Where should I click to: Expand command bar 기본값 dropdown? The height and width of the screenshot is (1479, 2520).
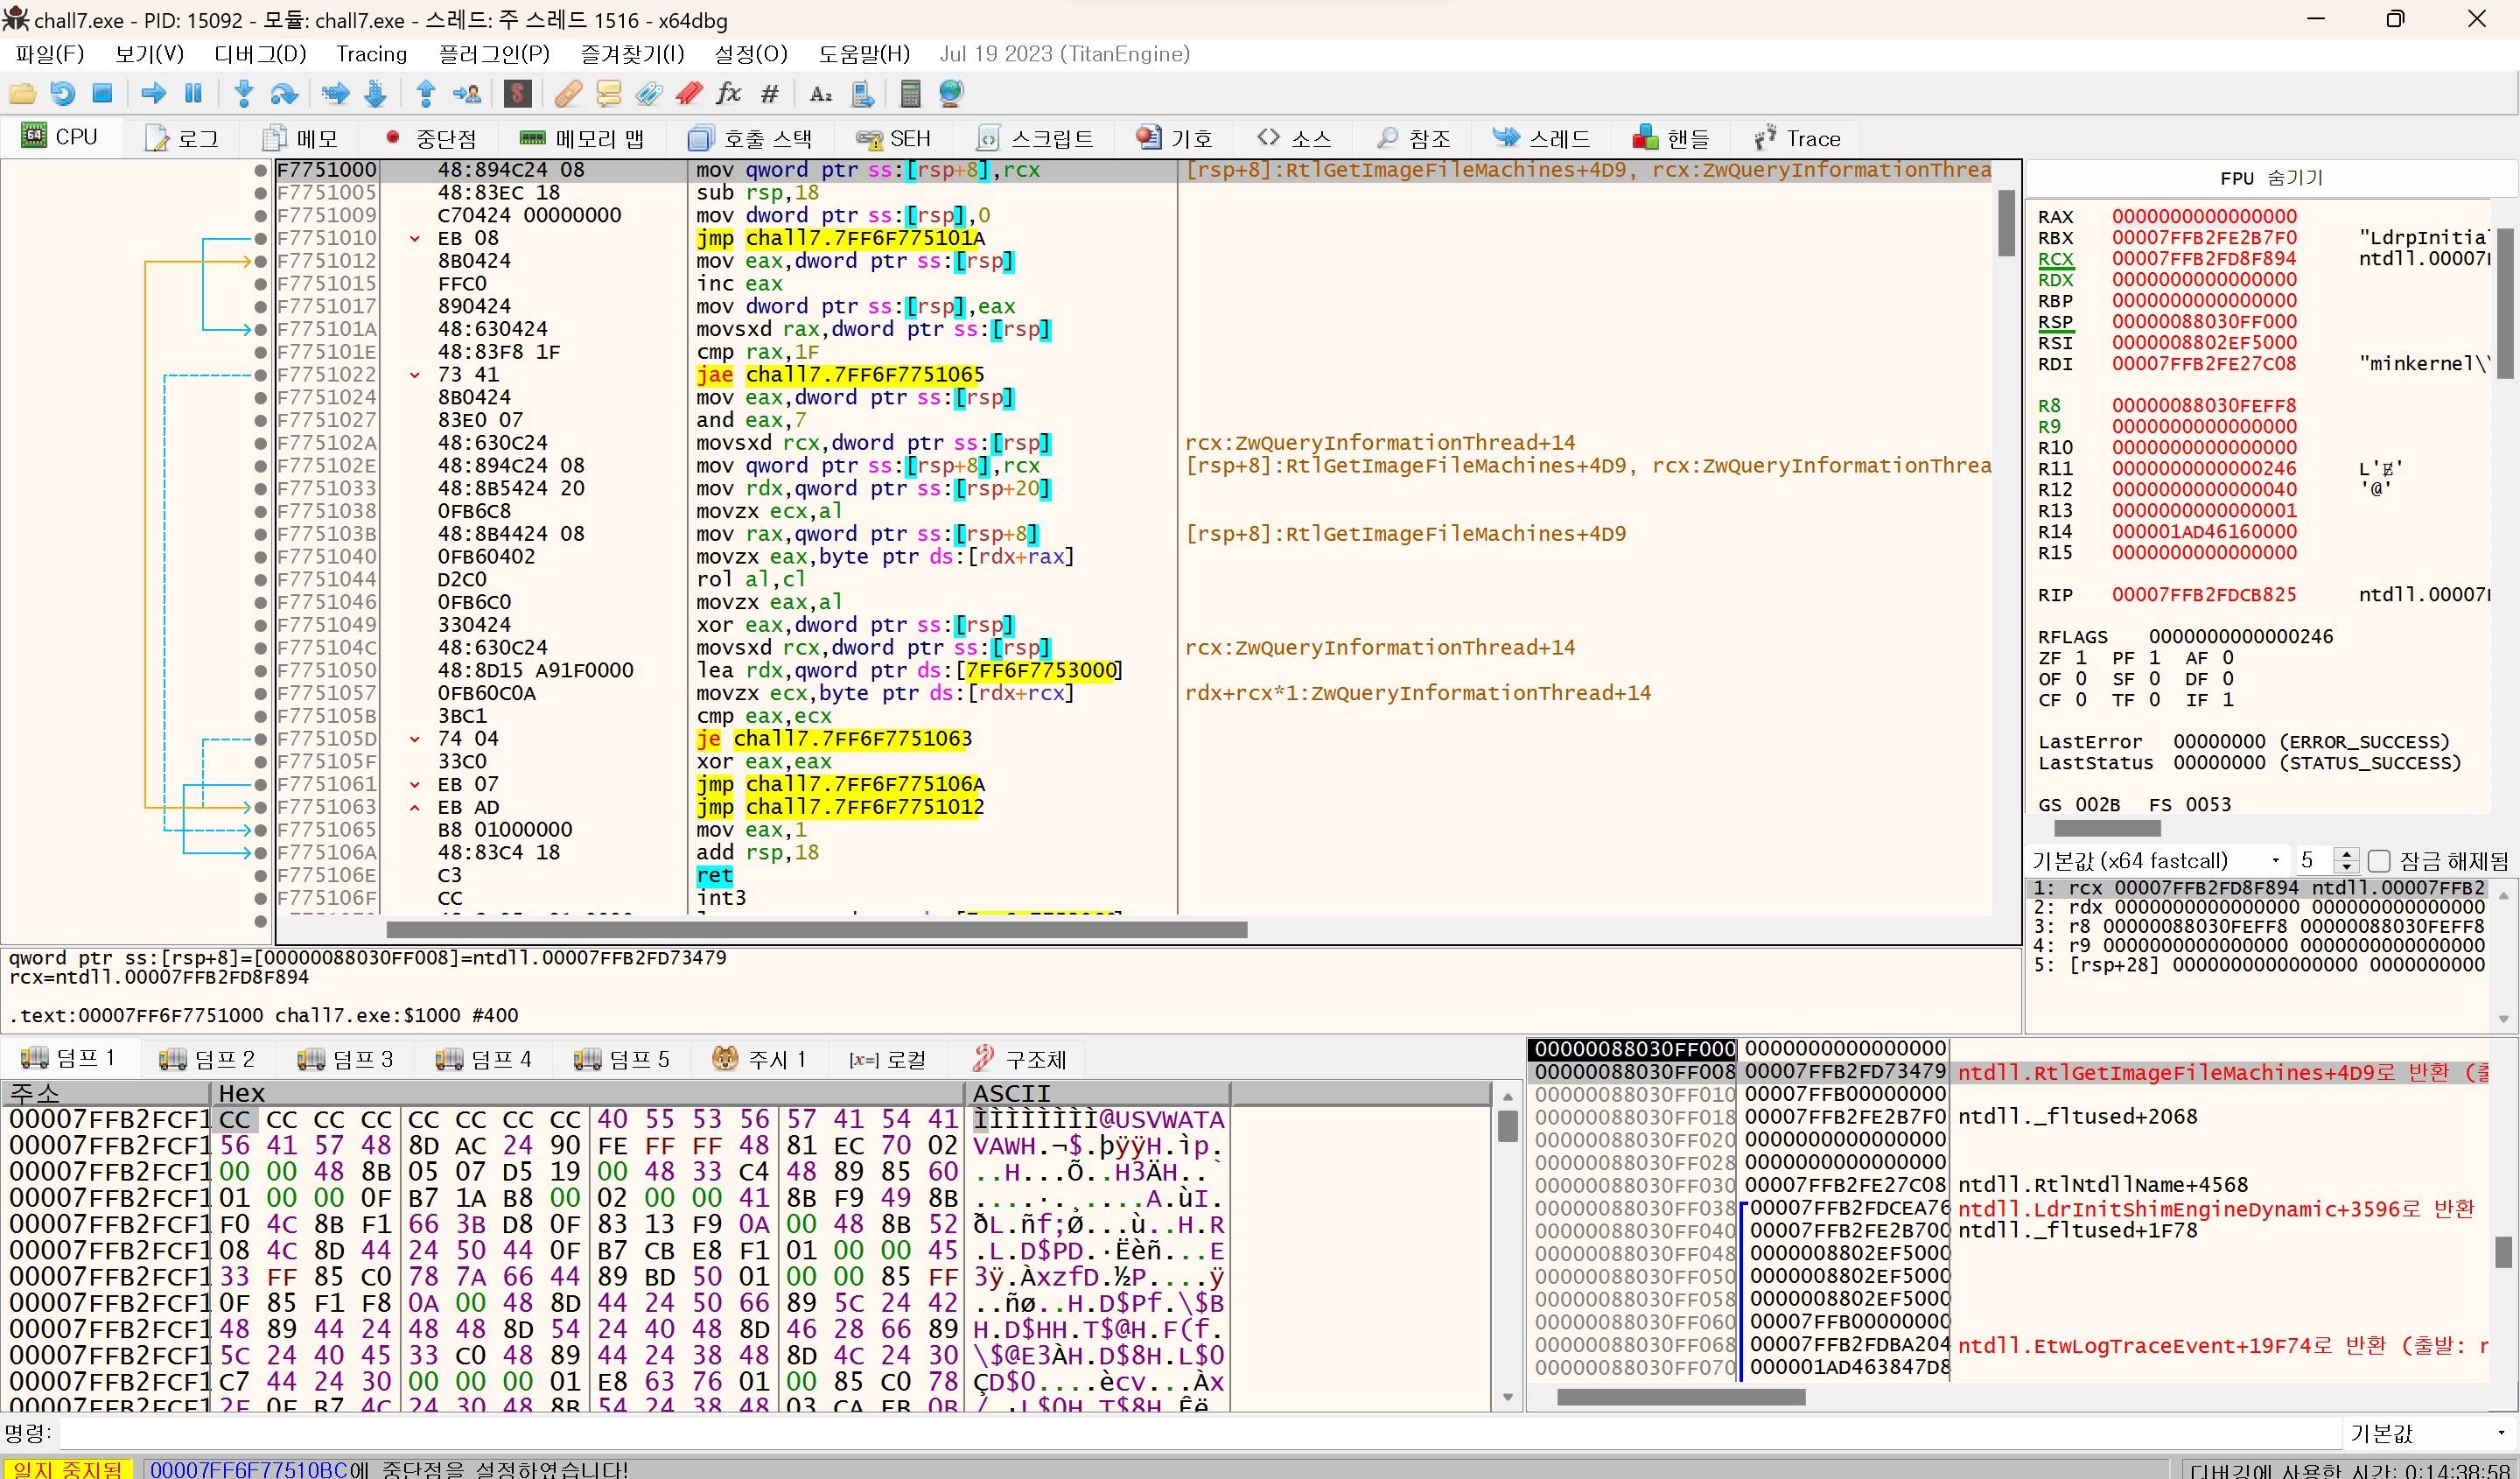tap(2428, 1433)
